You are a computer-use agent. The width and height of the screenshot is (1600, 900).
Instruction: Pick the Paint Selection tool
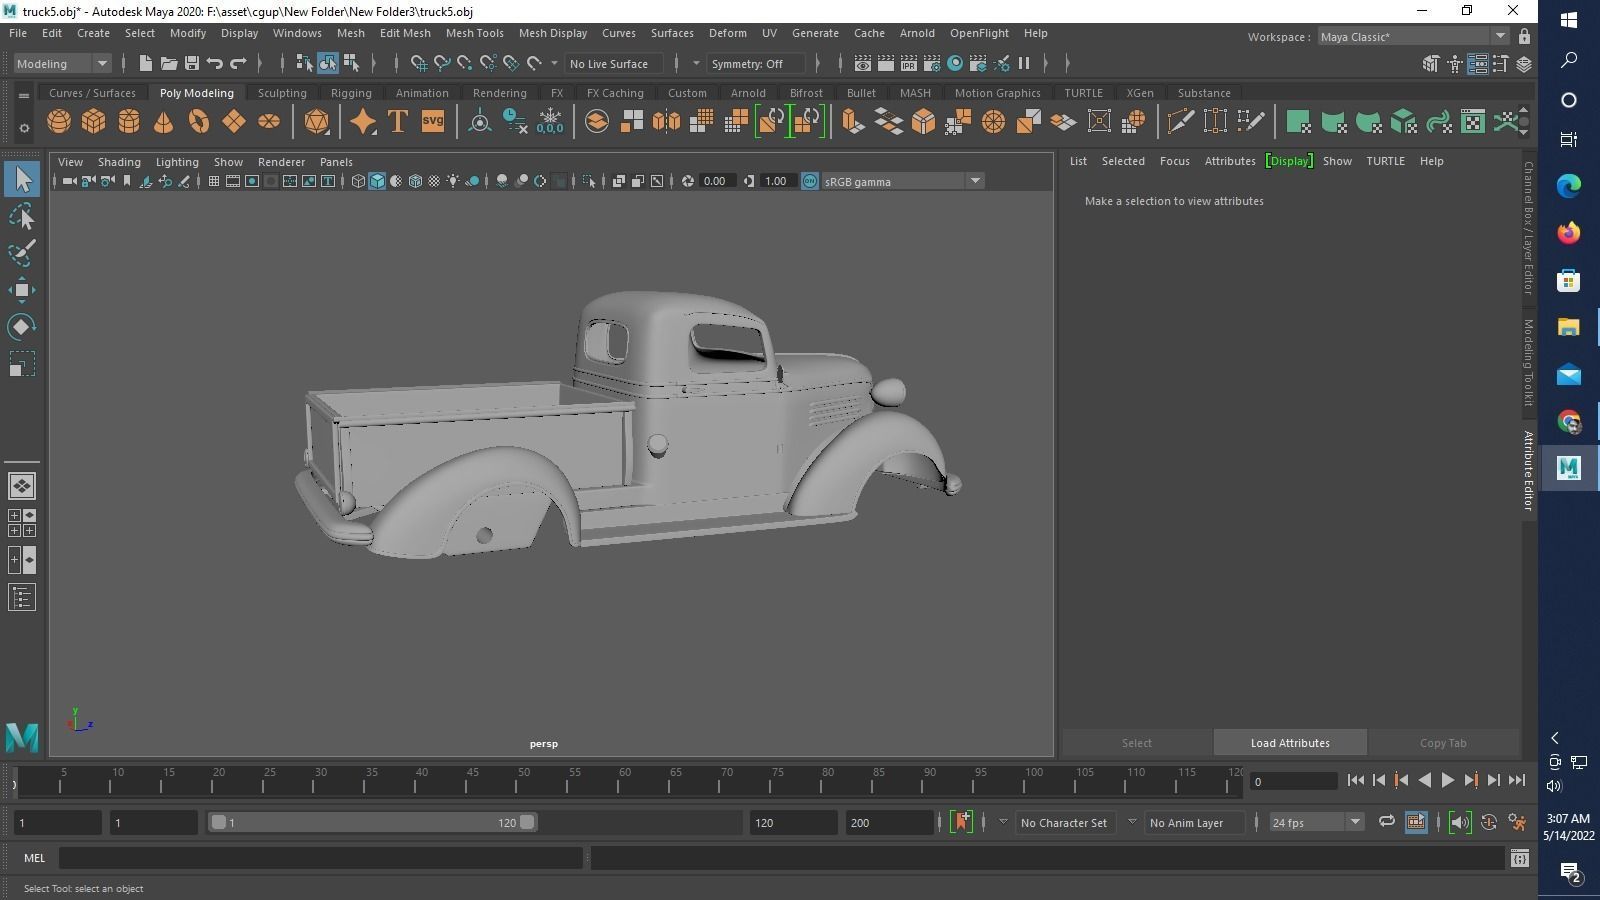(x=22, y=253)
